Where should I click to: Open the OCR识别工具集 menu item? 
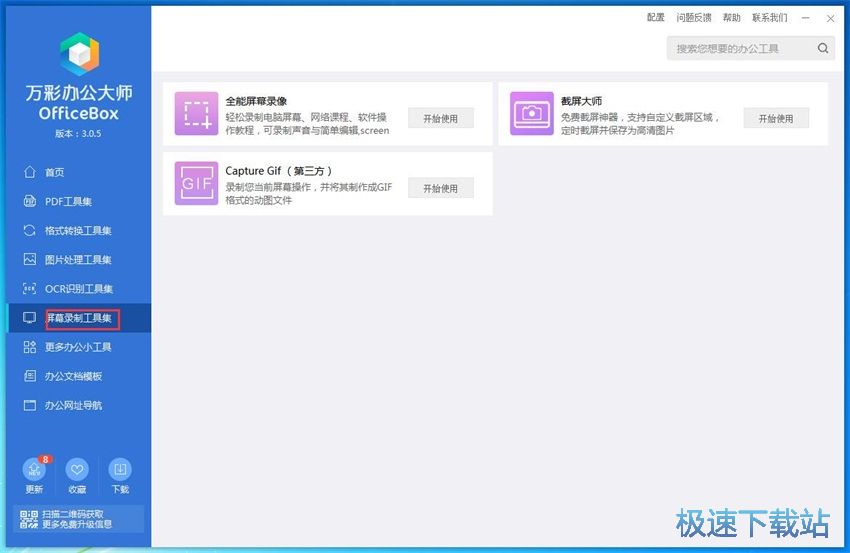[79, 288]
